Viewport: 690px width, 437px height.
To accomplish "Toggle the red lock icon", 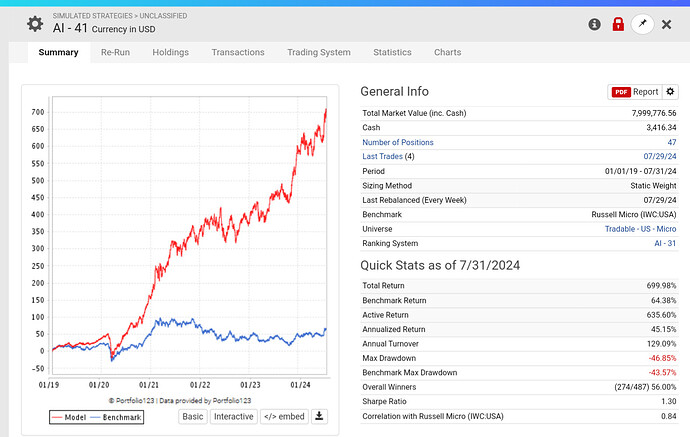I will (x=618, y=24).
